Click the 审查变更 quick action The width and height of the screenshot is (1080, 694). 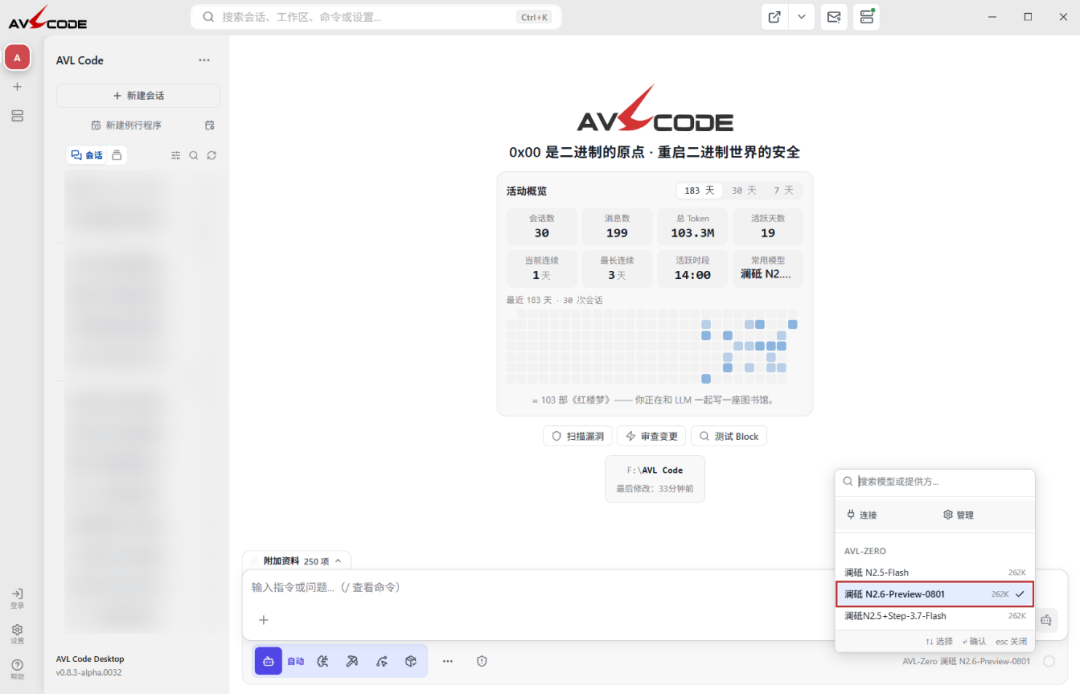tap(652, 437)
